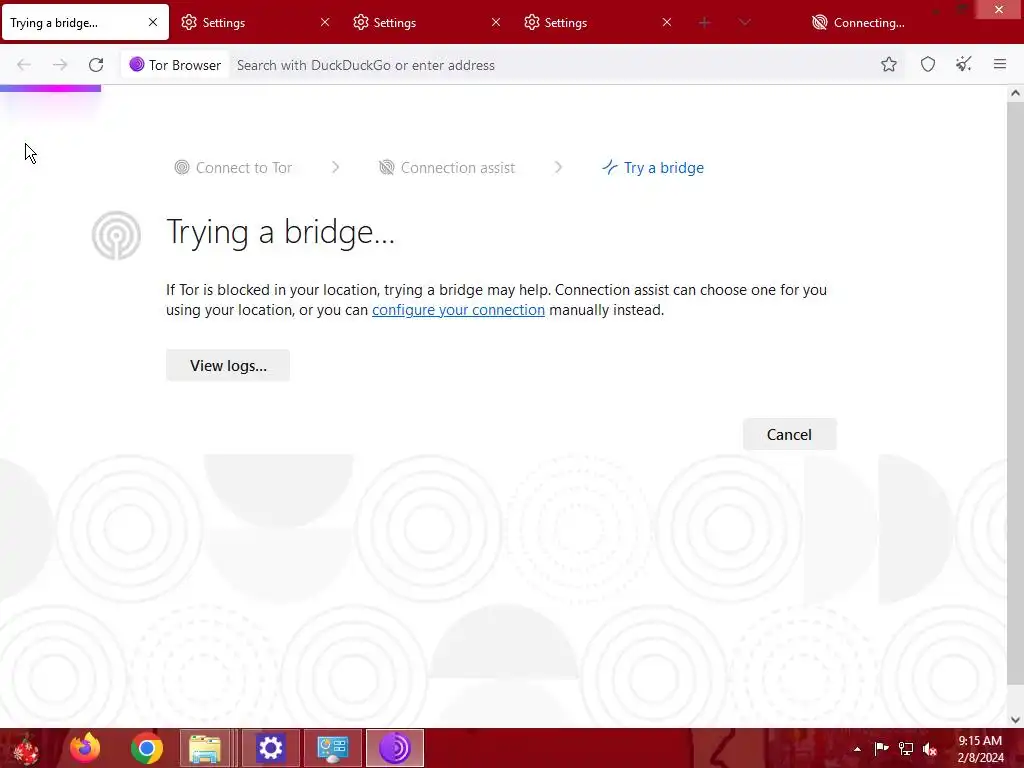Cancel the bridge connection attempt
1024x768 pixels.
click(789, 434)
